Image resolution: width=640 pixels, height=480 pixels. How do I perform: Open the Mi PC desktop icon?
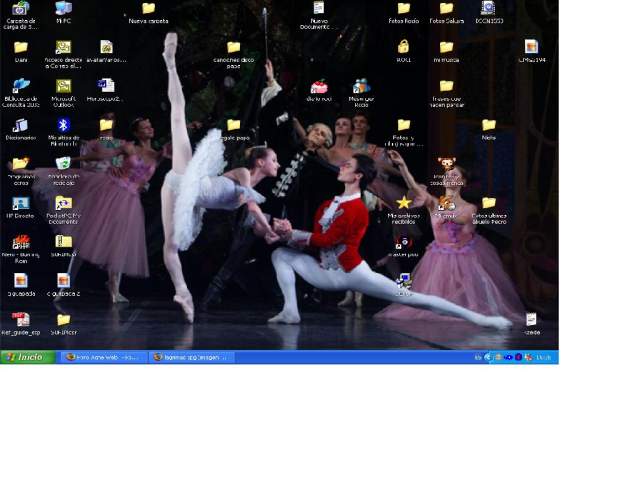coord(63,8)
